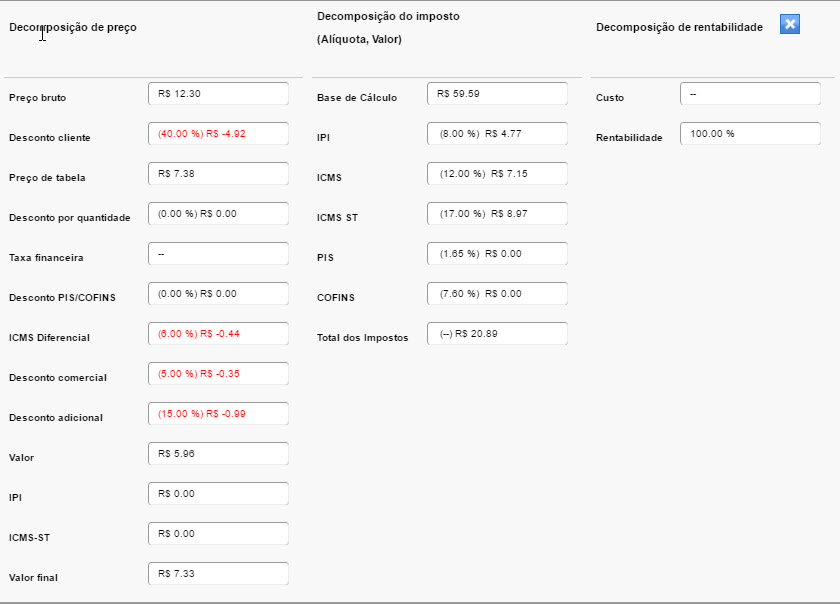Click the COFINS tax value field
This screenshot has width=840, height=604.
498,294
